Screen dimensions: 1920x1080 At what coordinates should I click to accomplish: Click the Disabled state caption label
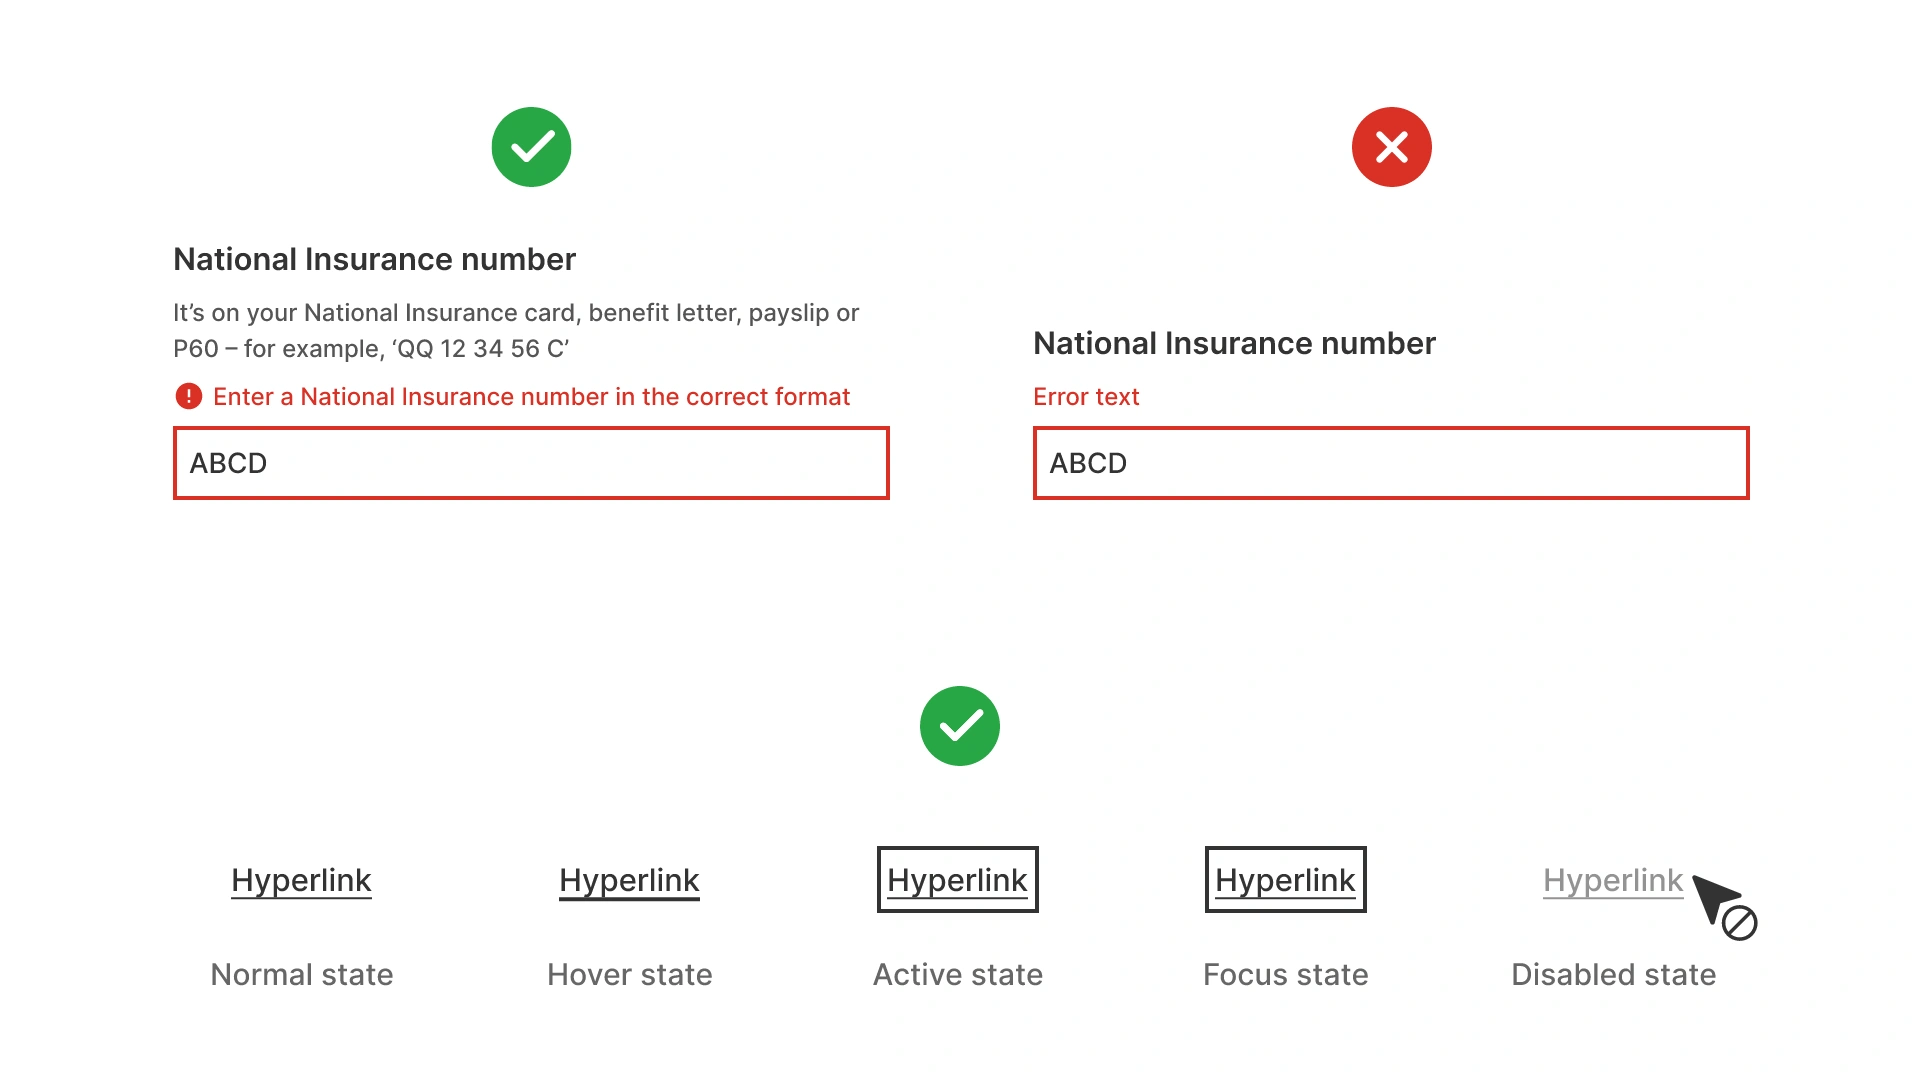(1613, 974)
